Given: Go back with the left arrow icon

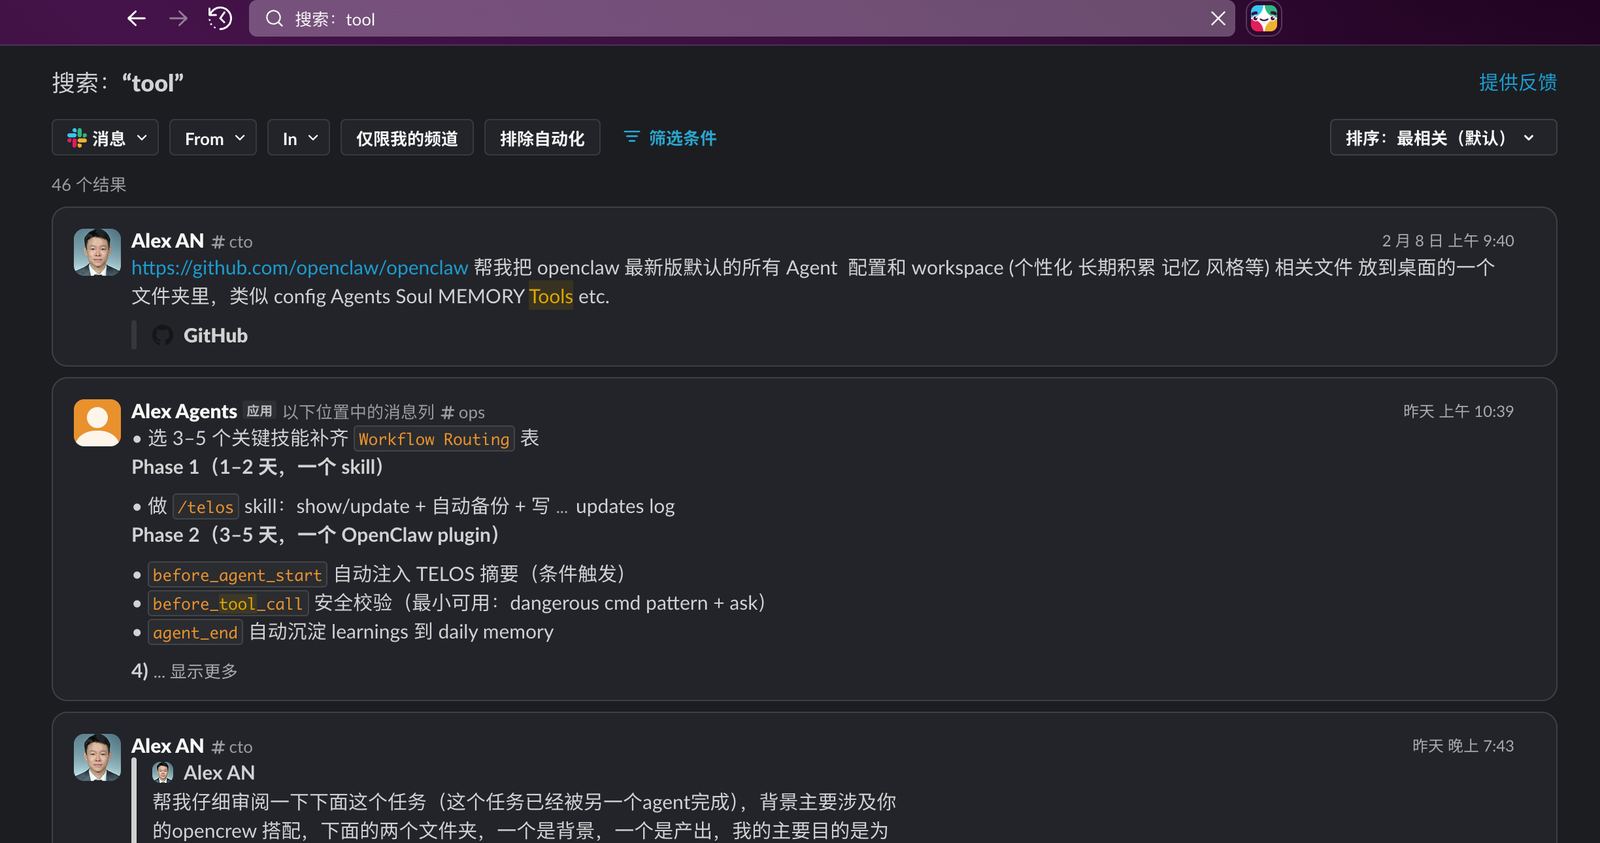Looking at the screenshot, I should [137, 18].
